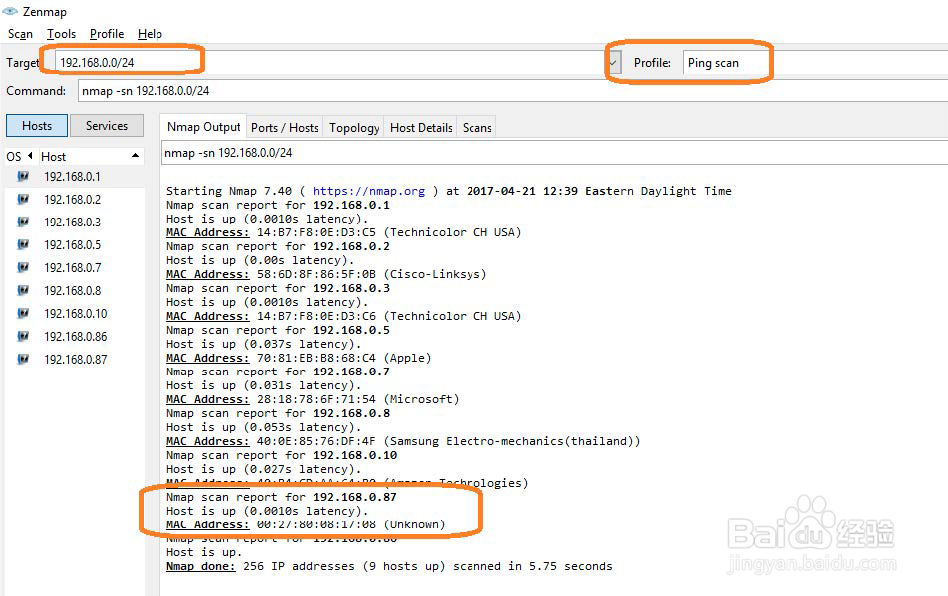Screen dimensions: 948x596
Task: Click the Technicolor MAC 14:B7:F8:0E:D3:C5 line
Action: (x=343, y=232)
